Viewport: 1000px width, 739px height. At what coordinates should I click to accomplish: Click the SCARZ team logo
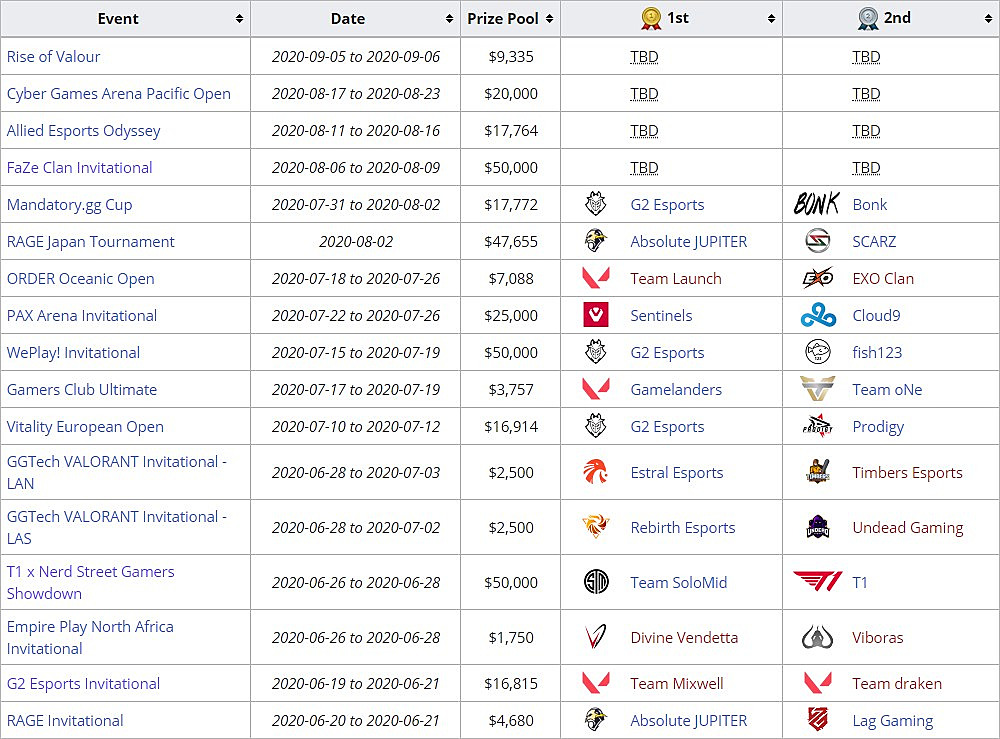[x=818, y=241]
